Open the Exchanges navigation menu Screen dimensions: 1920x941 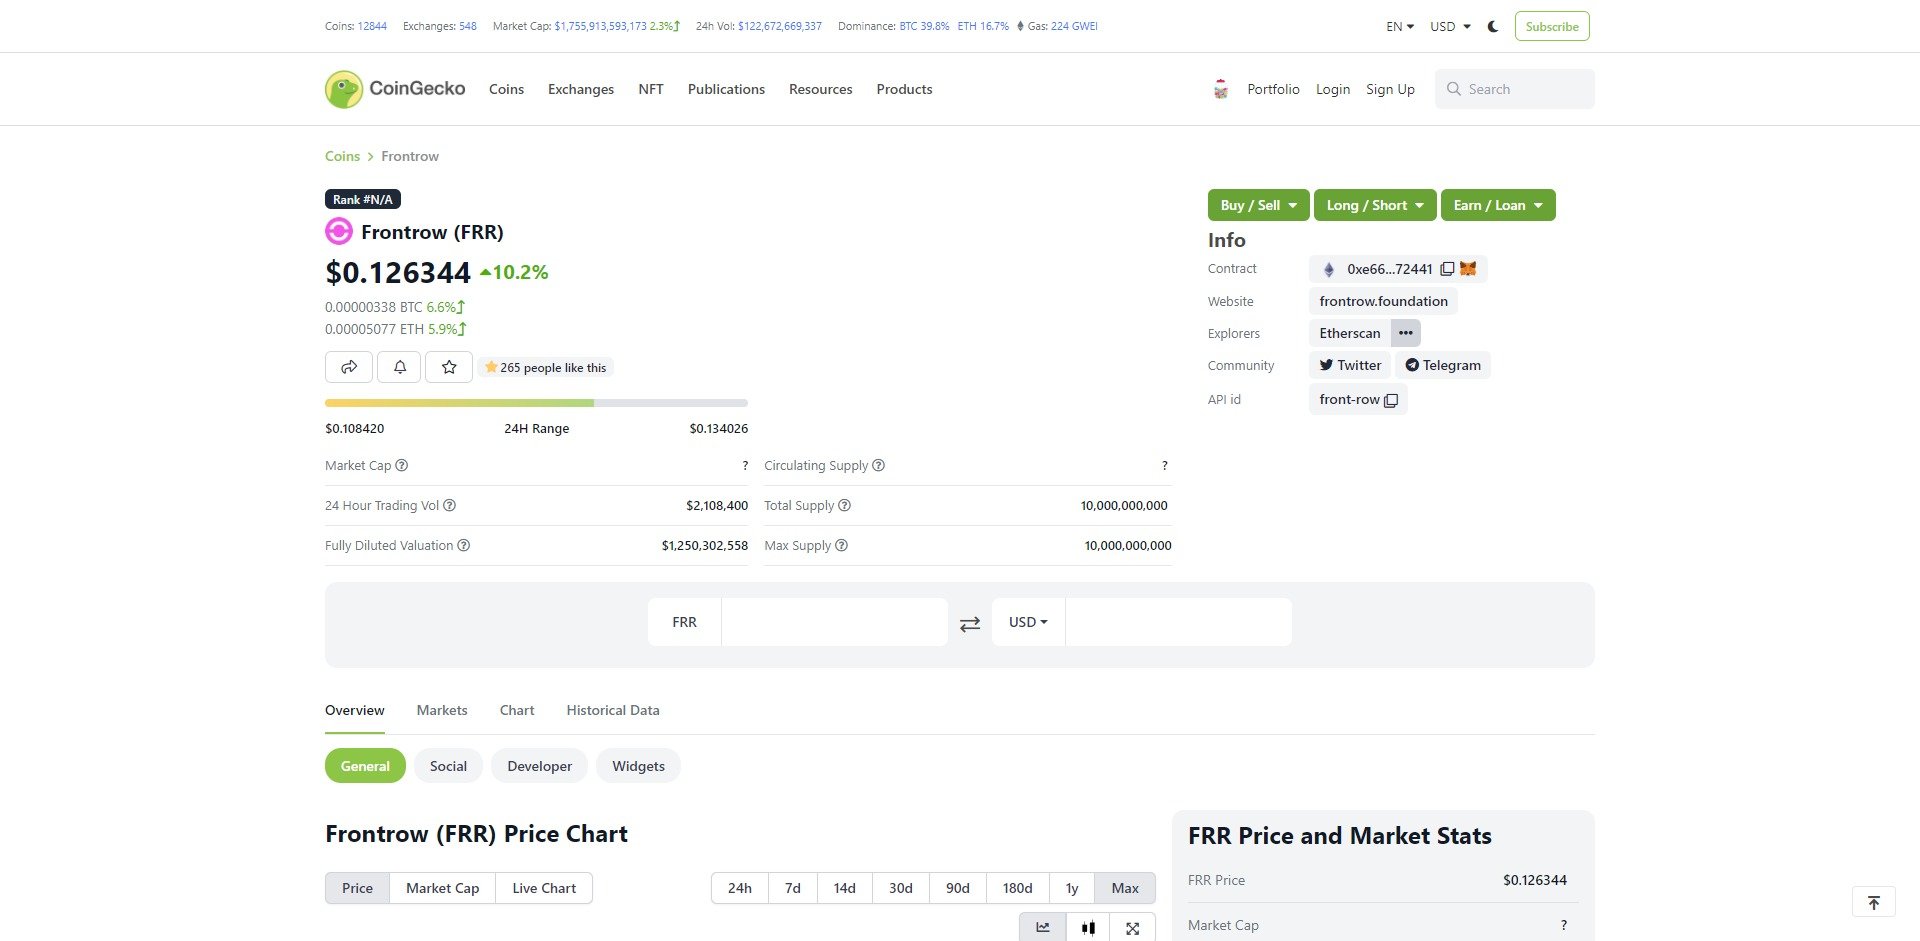[x=581, y=89]
